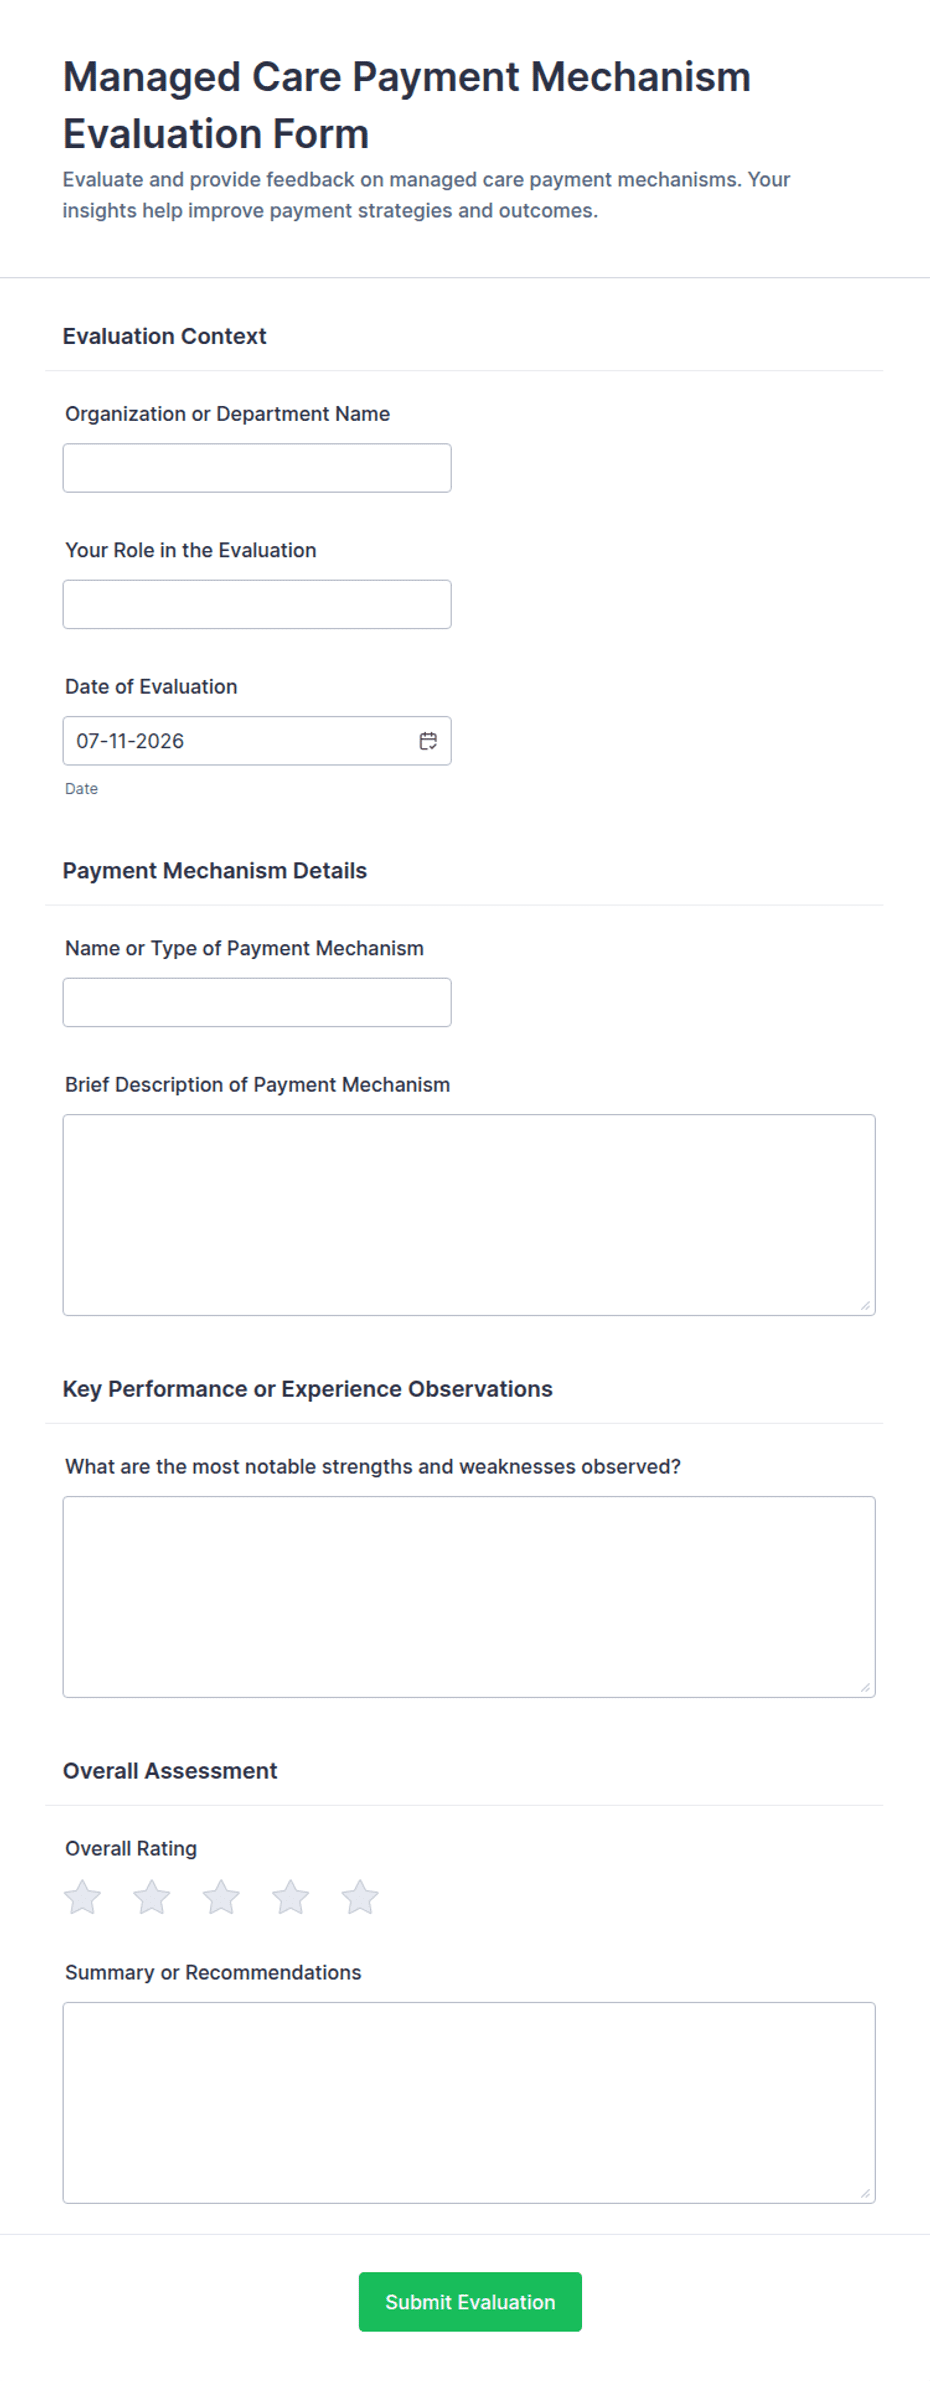930x2381 pixels.
Task: Give five-star Overall Rating
Action: tap(360, 1897)
